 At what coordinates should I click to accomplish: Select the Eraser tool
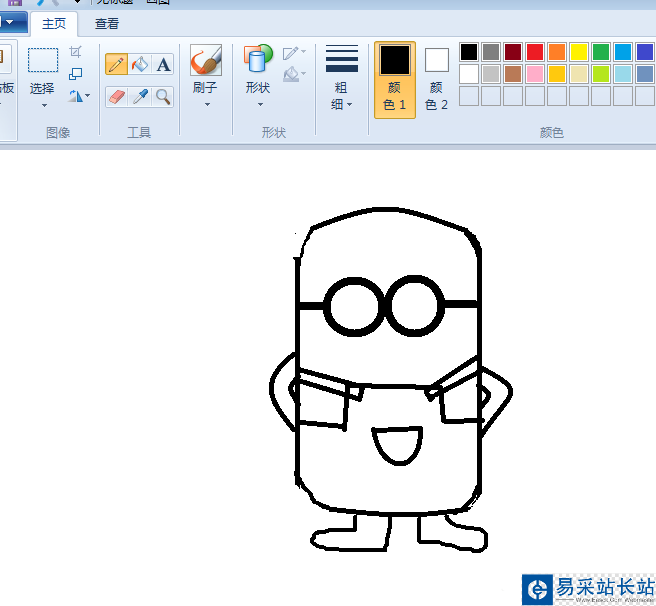pos(116,97)
